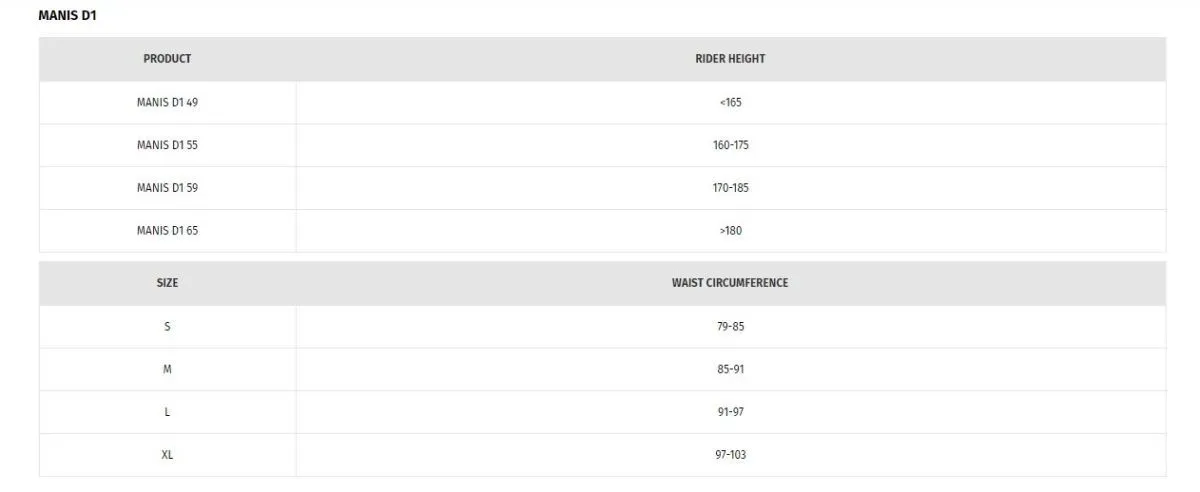Click the WAIST CIRCUMFERENCE column header
1200x492 pixels.
[730, 283]
